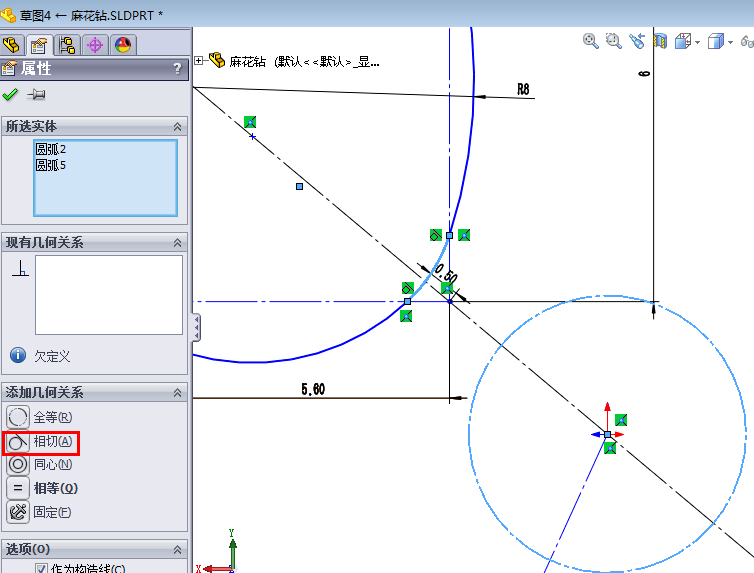Toggle the 作为构造线 checkbox
754x573 pixels.
pos(41,569)
